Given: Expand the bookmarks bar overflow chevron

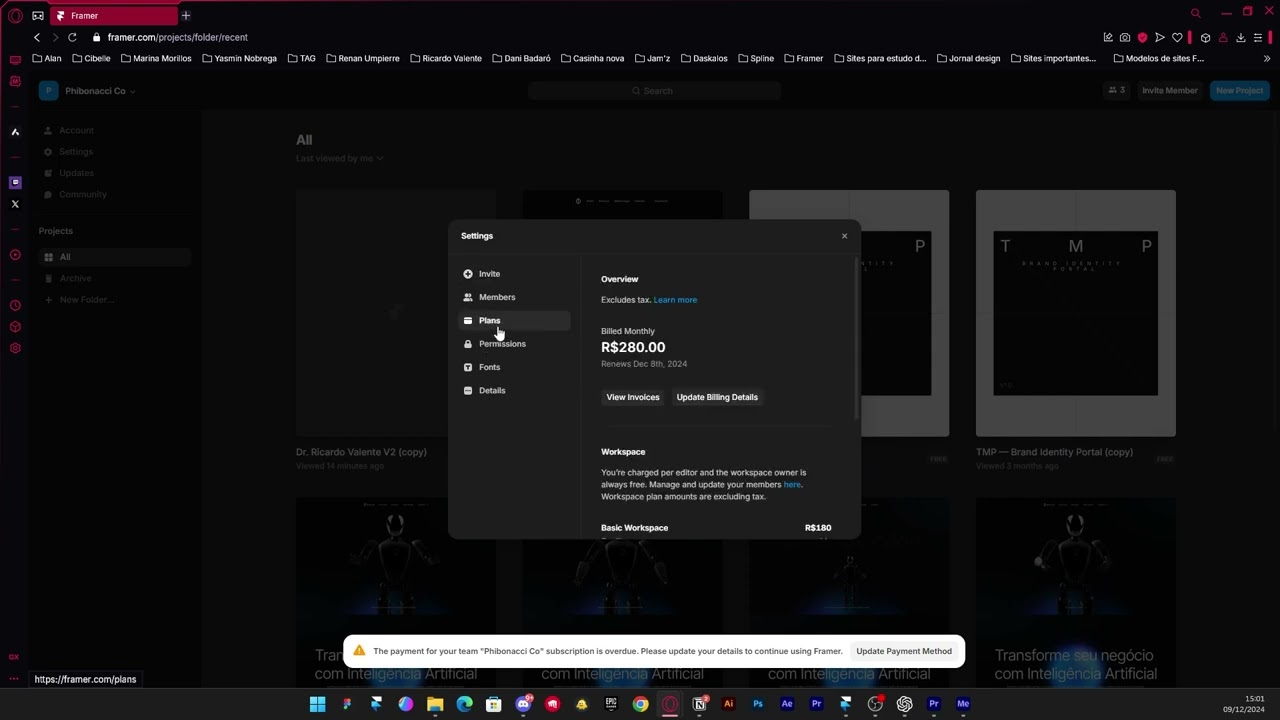Looking at the screenshot, I should pyautogui.click(x=1267, y=59).
